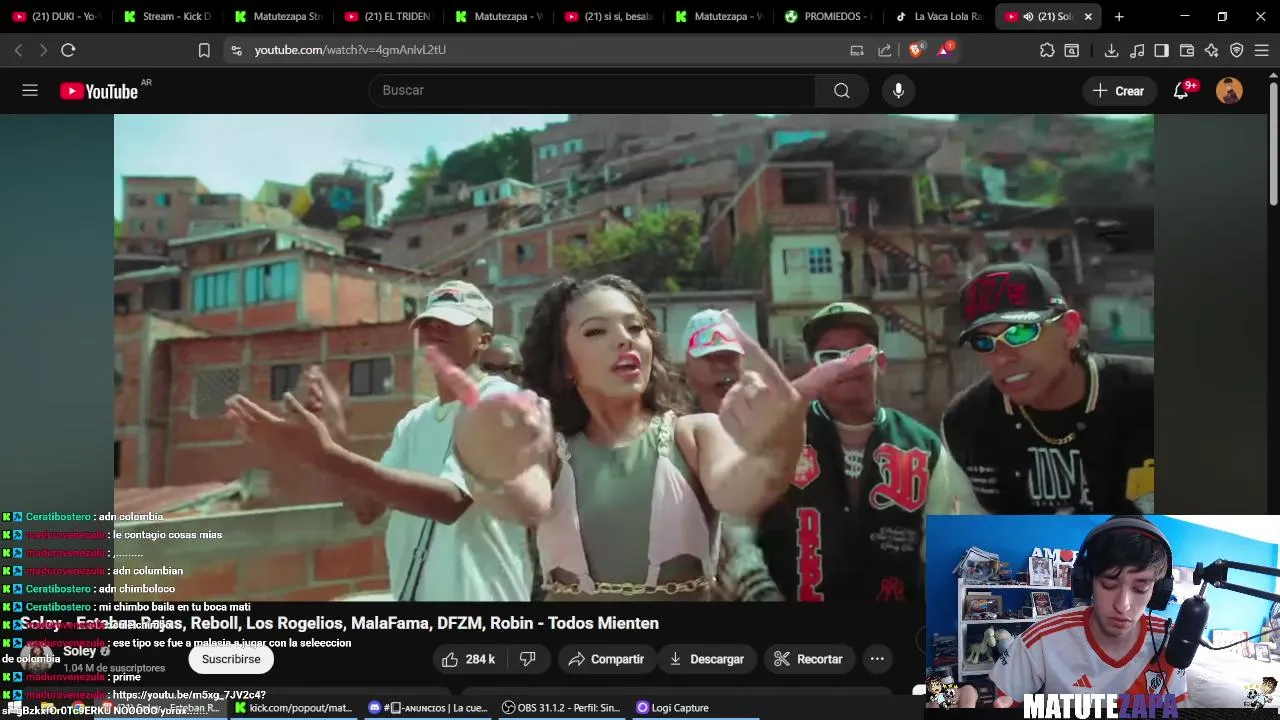This screenshot has height=720, width=1280.
Task: Click the share icon in the address bar
Action: pyautogui.click(x=885, y=50)
